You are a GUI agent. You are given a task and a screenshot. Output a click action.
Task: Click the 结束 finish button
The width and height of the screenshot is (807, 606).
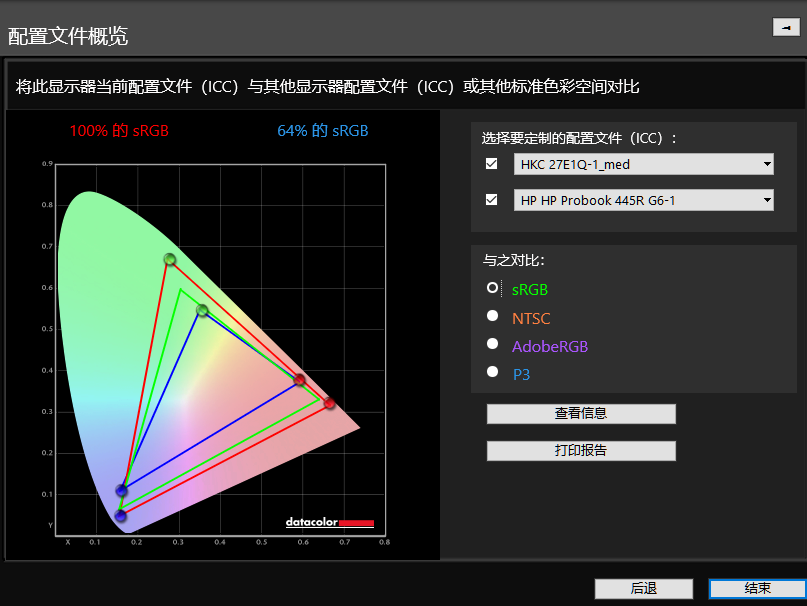(758, 588)
